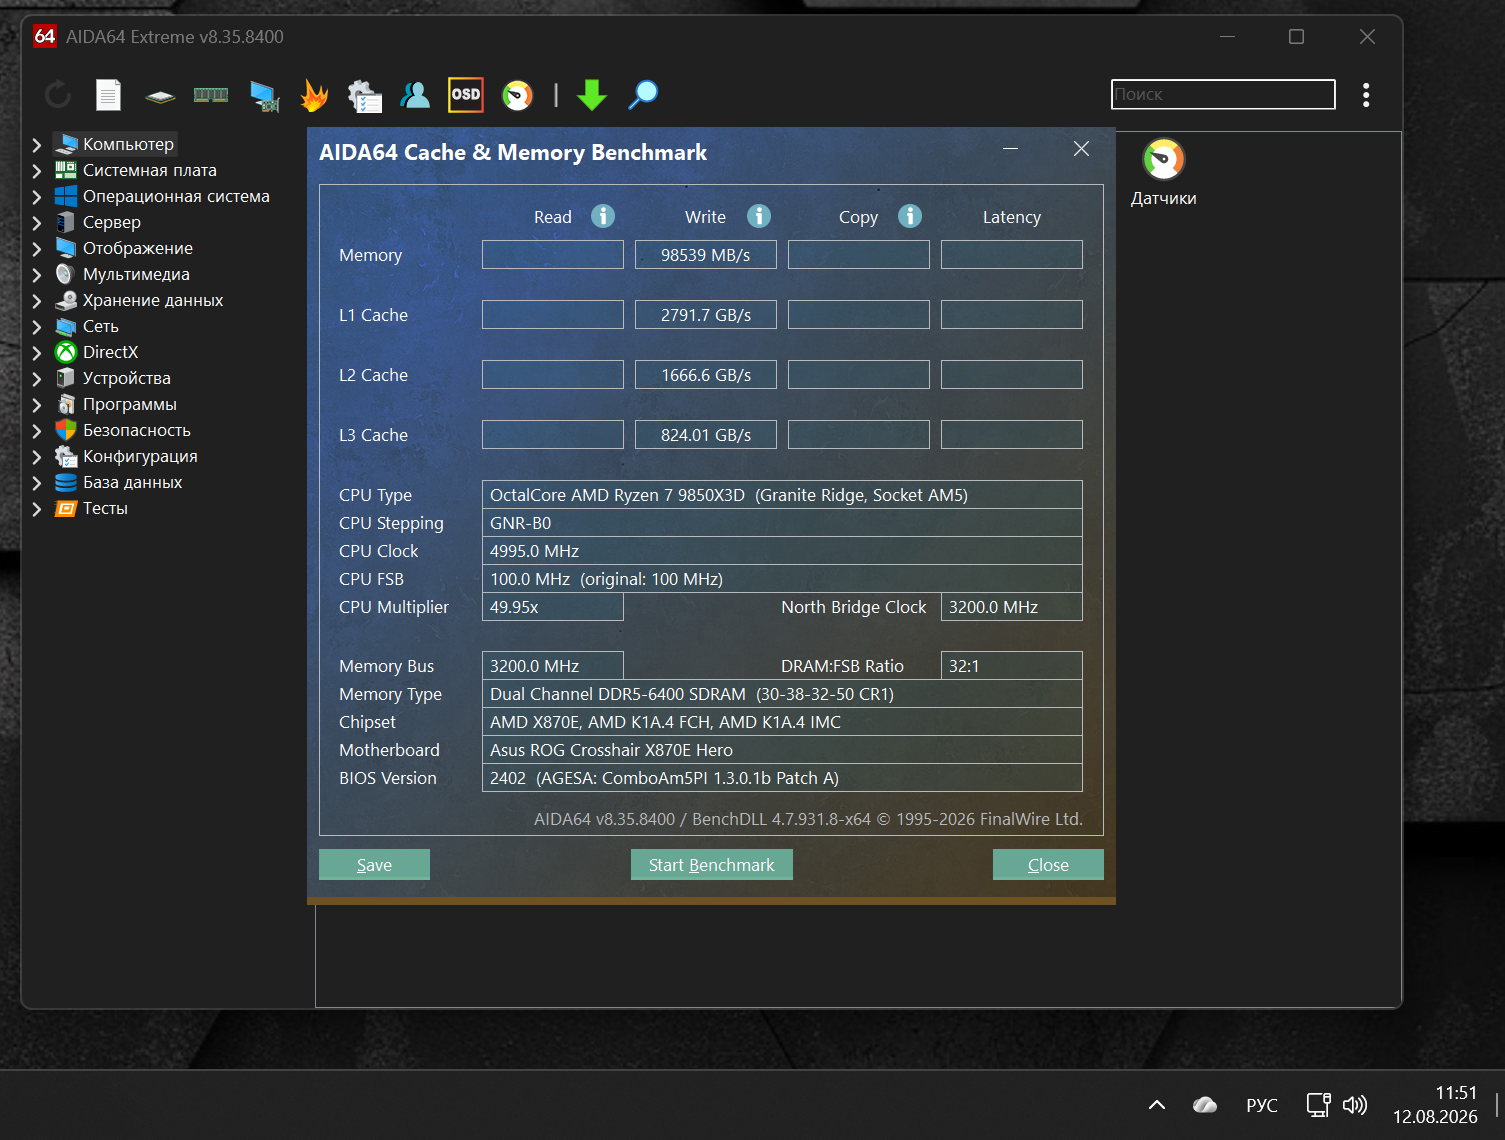Click the L3 Cache Write value 824.01 GB/s

coord(706,435)
